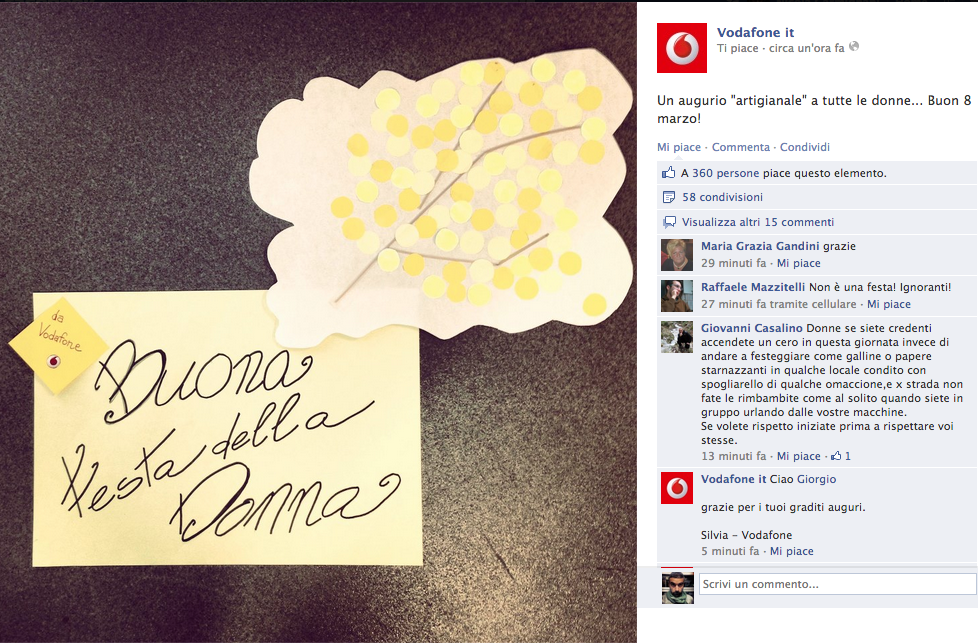Open the Buona Festa della Donna photo

pyautogui.click(x=318, y=322)
